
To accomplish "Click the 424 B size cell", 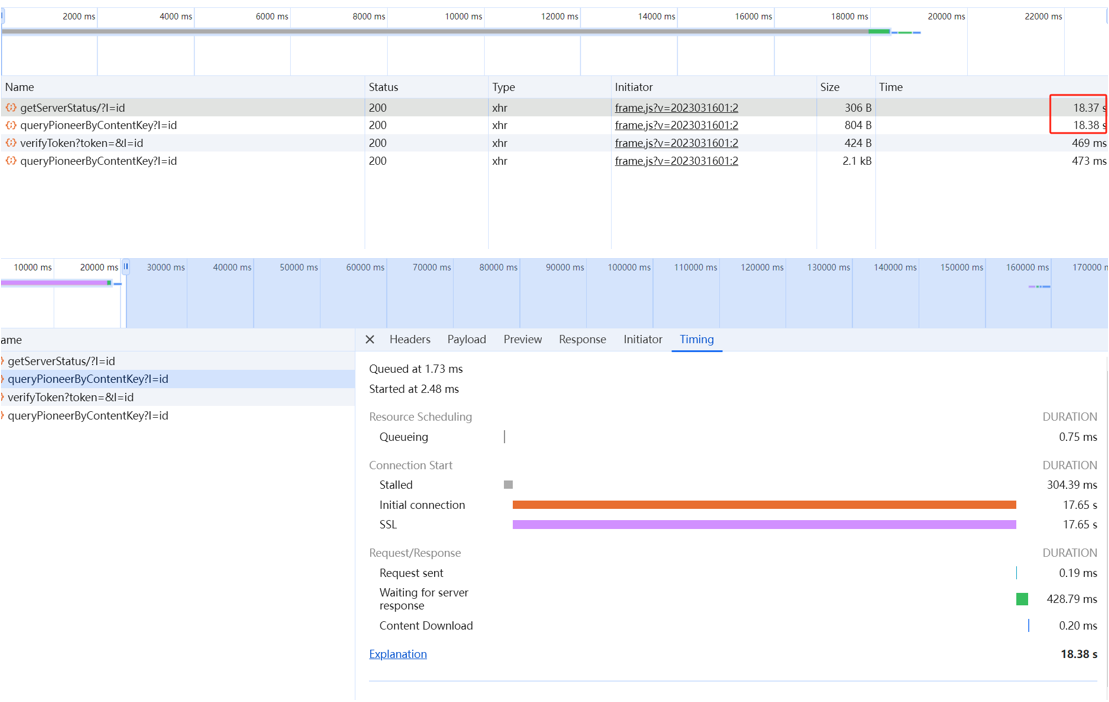I will coord(858,143).
